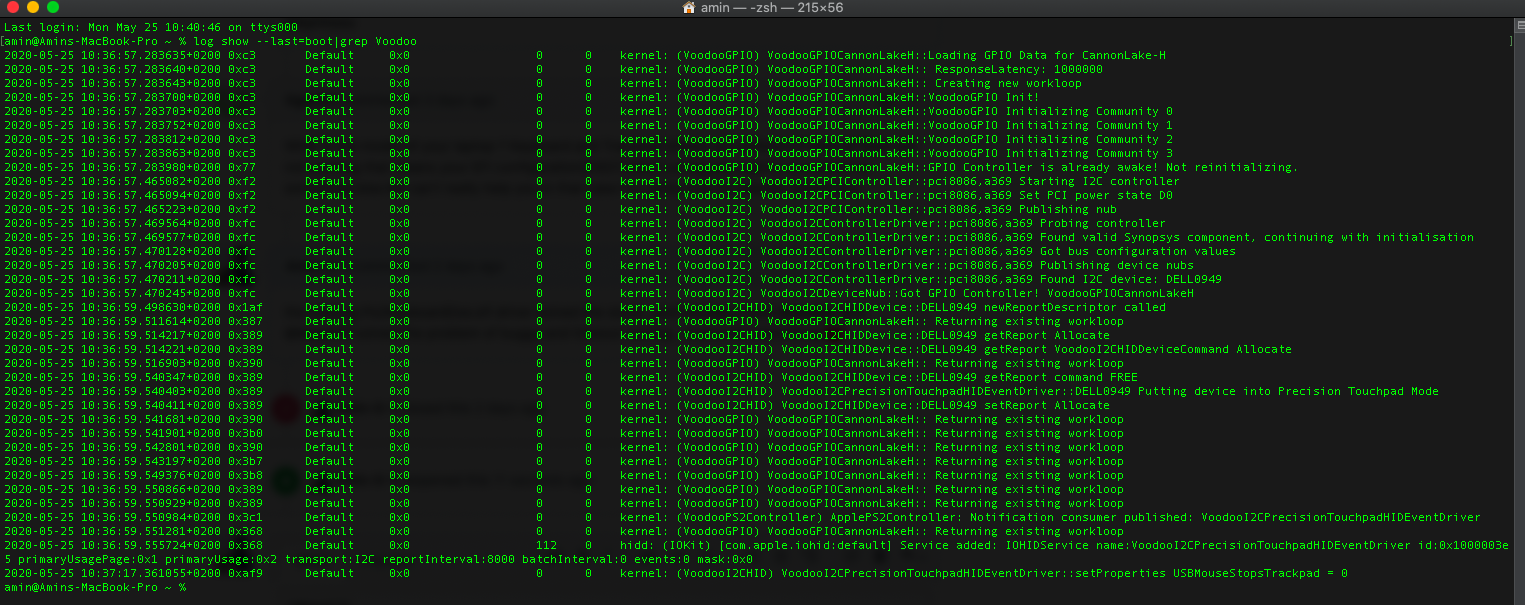
Task: Click thread ID '0x3b8' value
Action: pyautogui.click(x=245, y=475)
